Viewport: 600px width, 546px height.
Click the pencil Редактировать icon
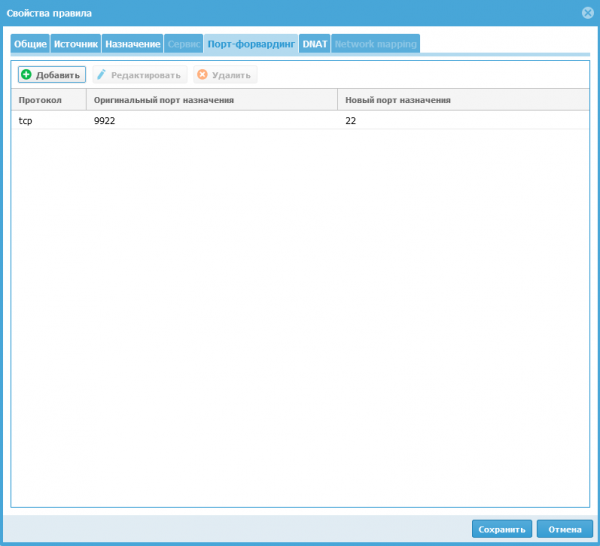(x=101, y=75)
